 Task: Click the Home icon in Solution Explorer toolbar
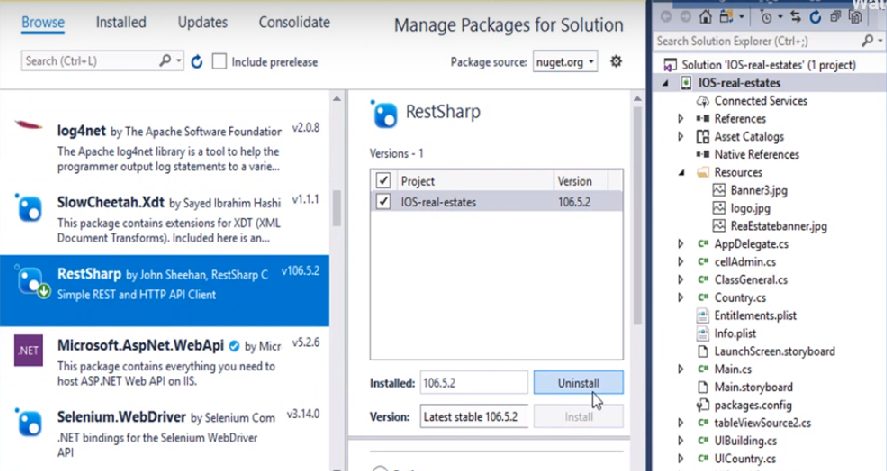705,17
